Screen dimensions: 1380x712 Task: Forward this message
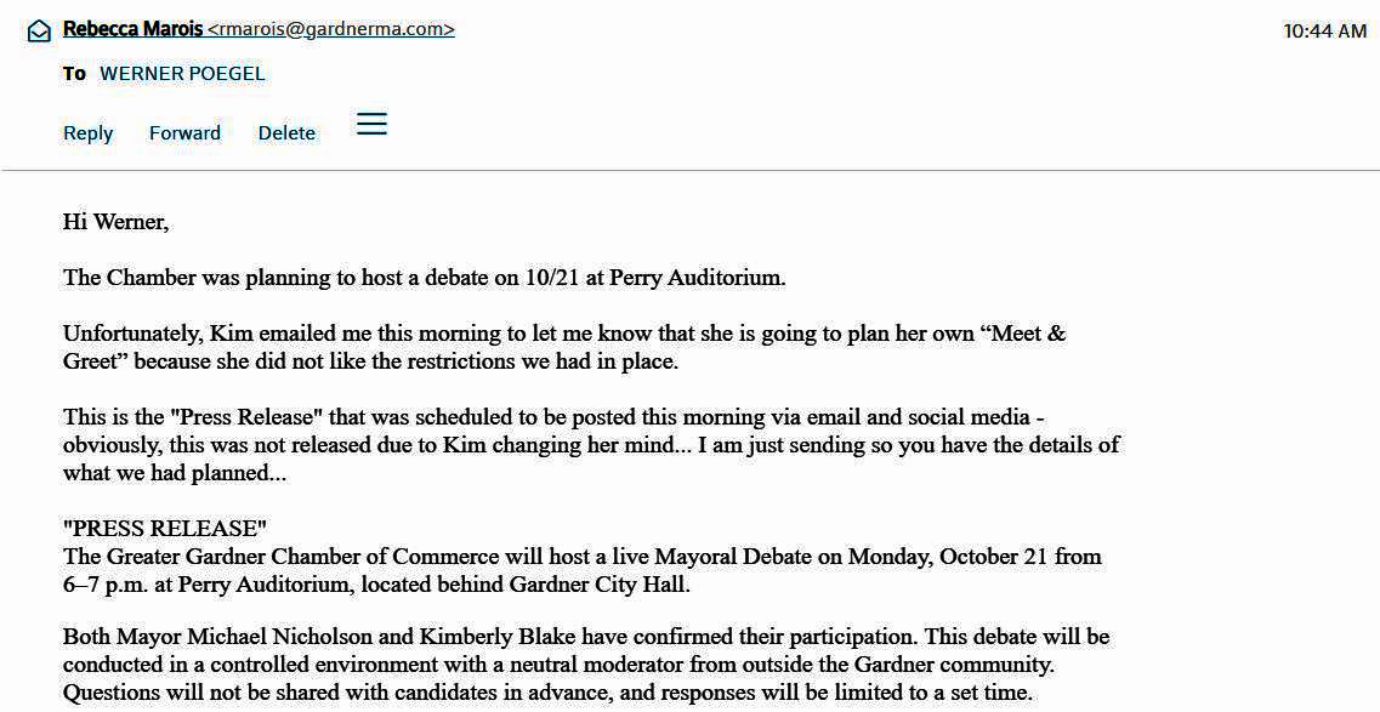coord(185,133)
